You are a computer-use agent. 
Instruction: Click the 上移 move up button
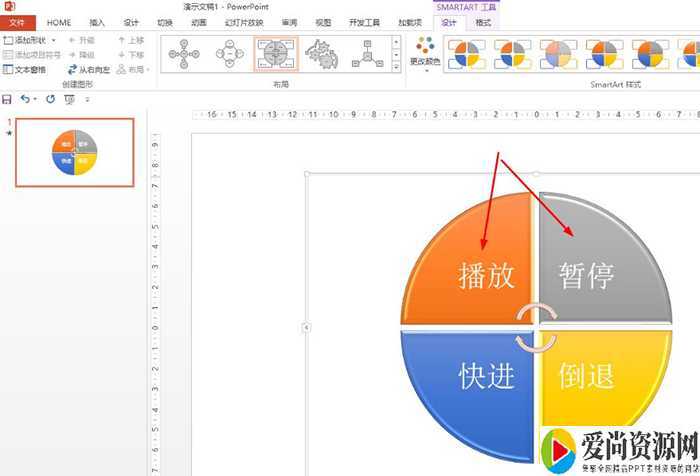point(131,41)
